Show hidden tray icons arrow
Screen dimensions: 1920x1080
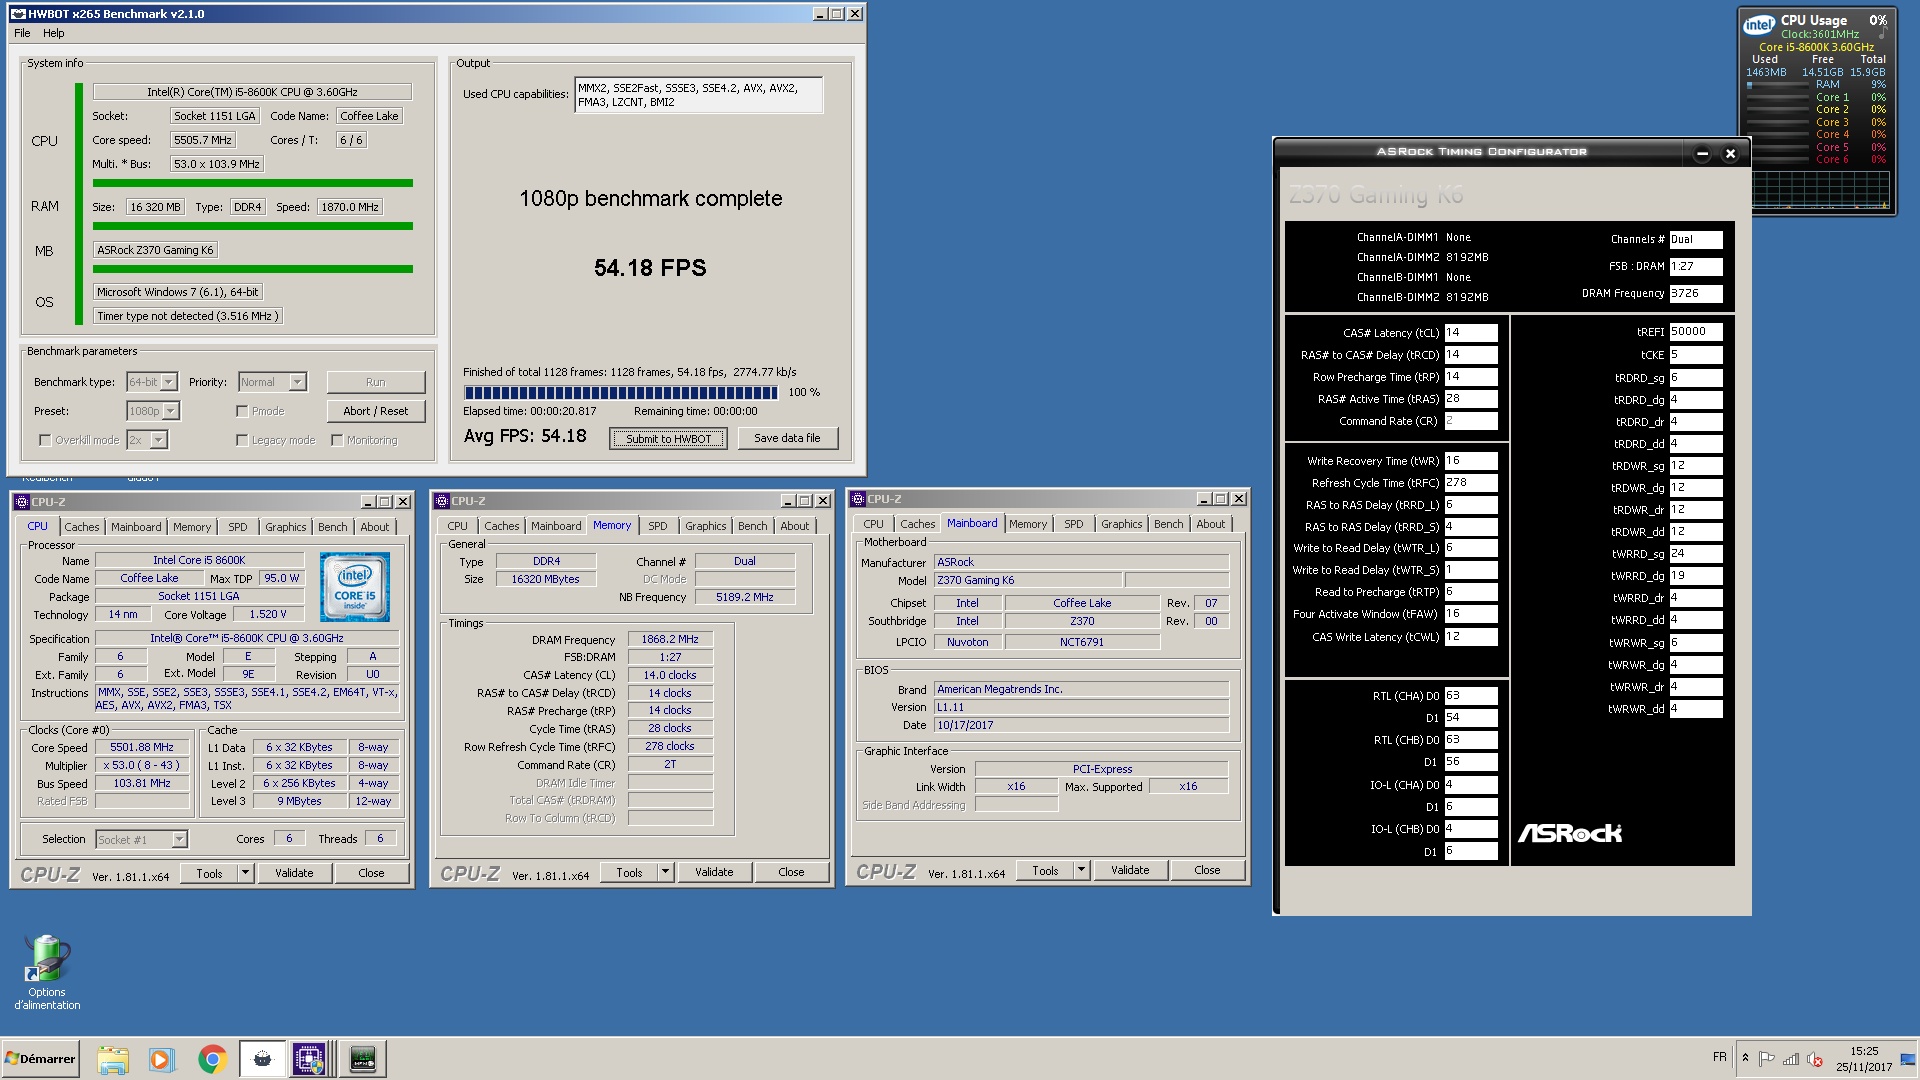point(1745,1058)
